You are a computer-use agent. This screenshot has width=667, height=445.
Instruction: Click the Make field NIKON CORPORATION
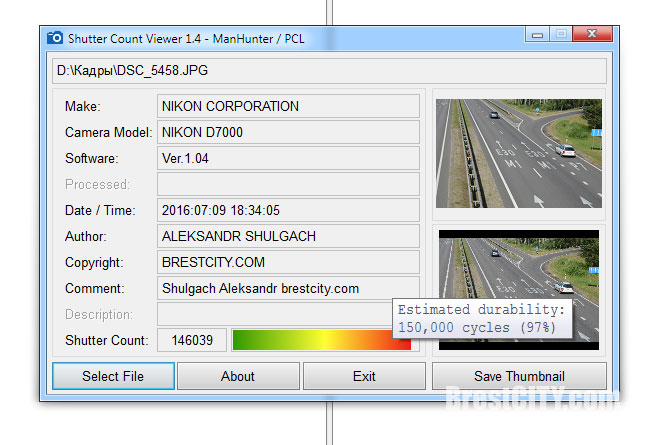(288, 106)
